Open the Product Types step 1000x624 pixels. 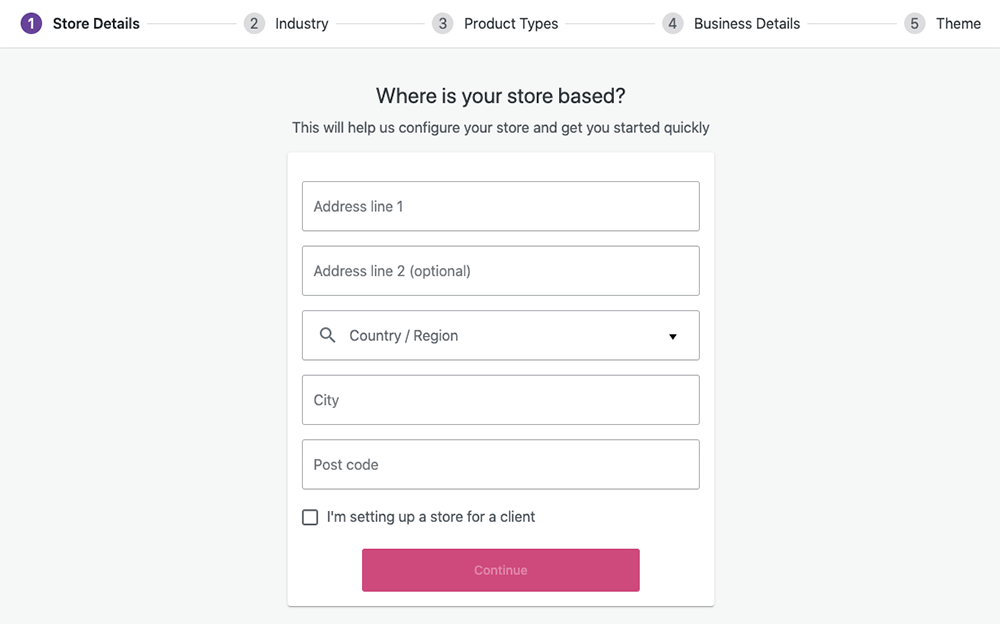[511, 24]
